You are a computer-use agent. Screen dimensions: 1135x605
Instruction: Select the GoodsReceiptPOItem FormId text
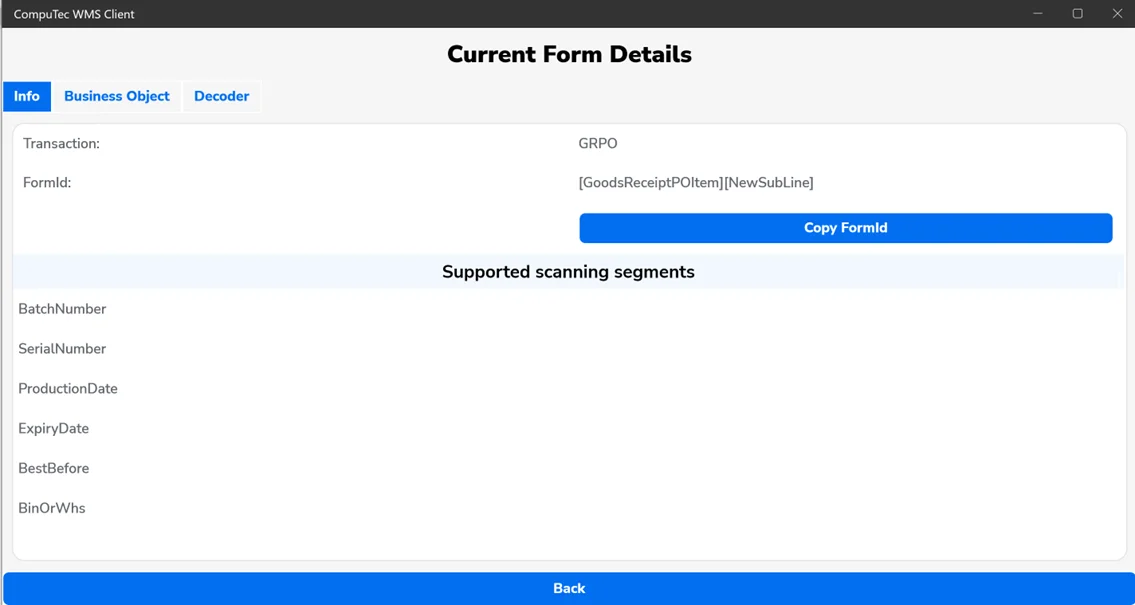click(697, 182)
